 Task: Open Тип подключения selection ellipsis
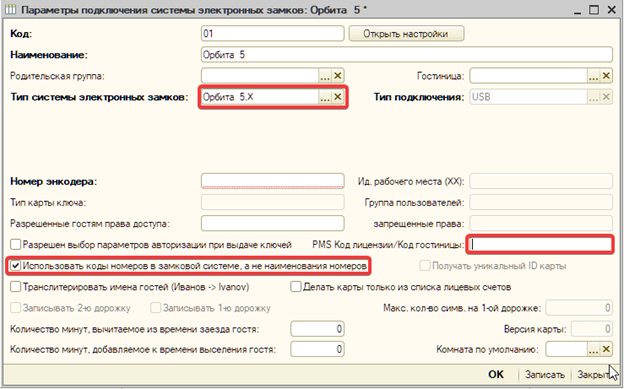(x=593, y=97)
